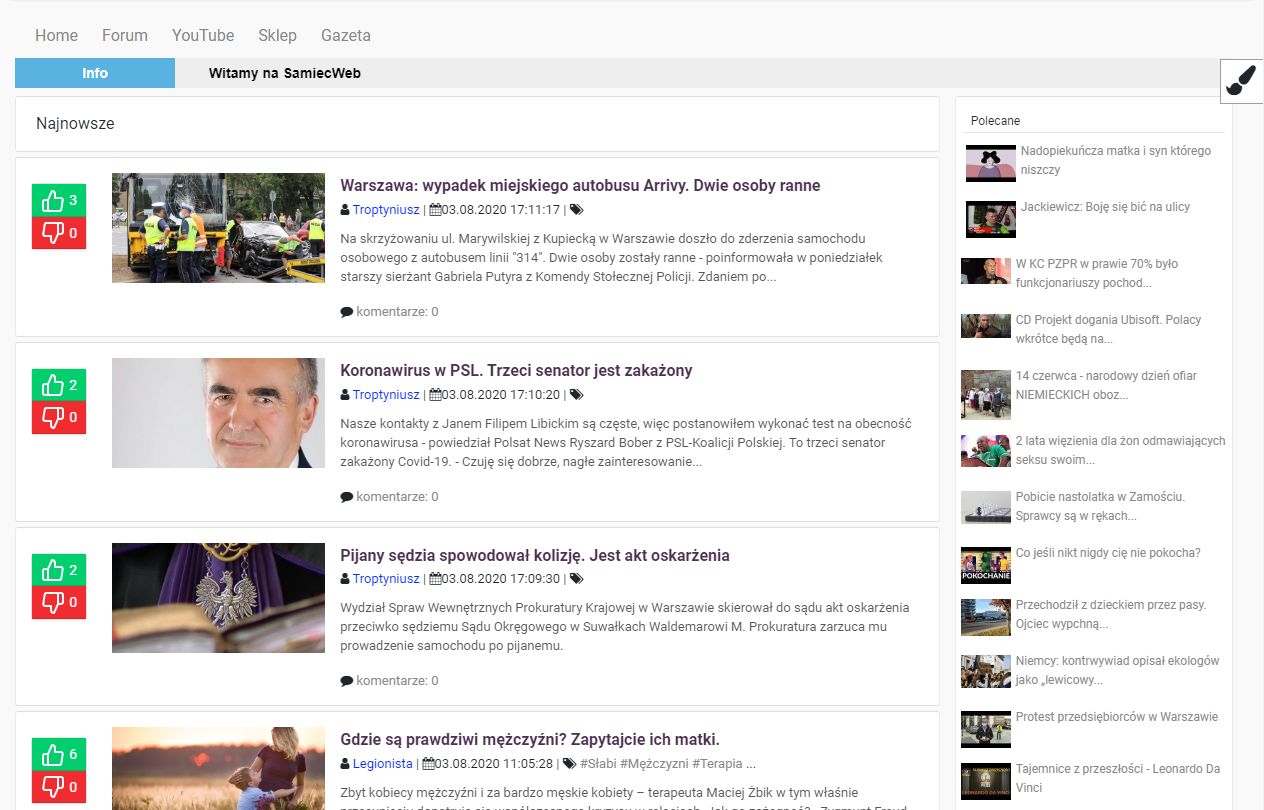Click the Witamy na SamiecWeb ticker text
Image resolution: width=1264 pixels, height=810 pixels.
pyautogui.click(x=285, y=73)
